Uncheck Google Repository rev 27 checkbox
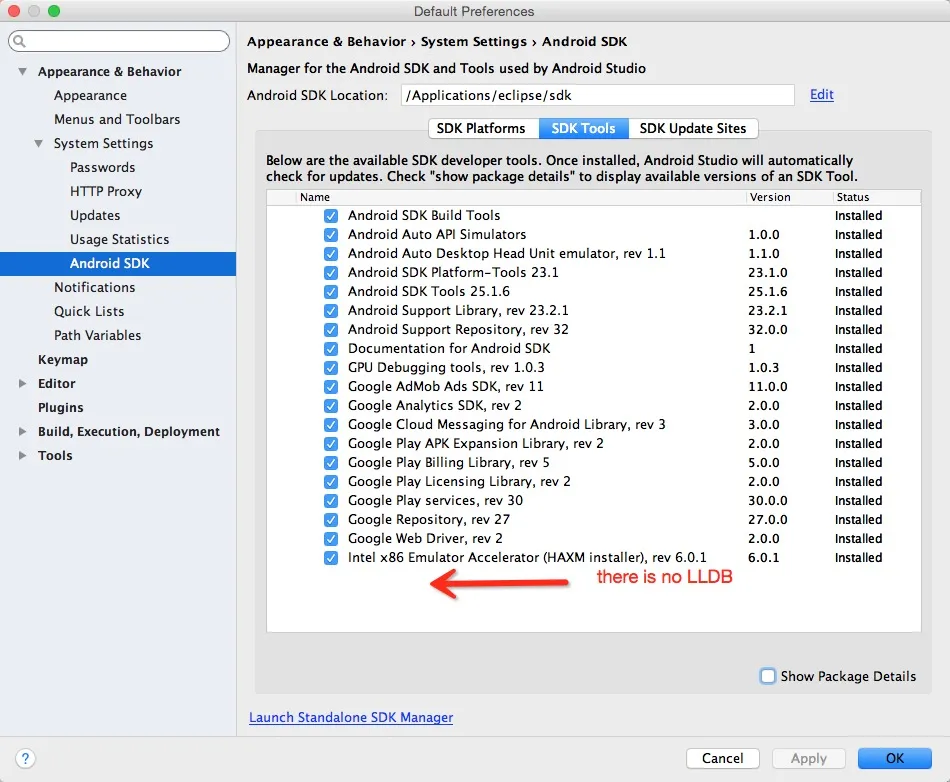The width and height of the screenshot is (950, 782). pyautogui.click(x=331, y=520)
